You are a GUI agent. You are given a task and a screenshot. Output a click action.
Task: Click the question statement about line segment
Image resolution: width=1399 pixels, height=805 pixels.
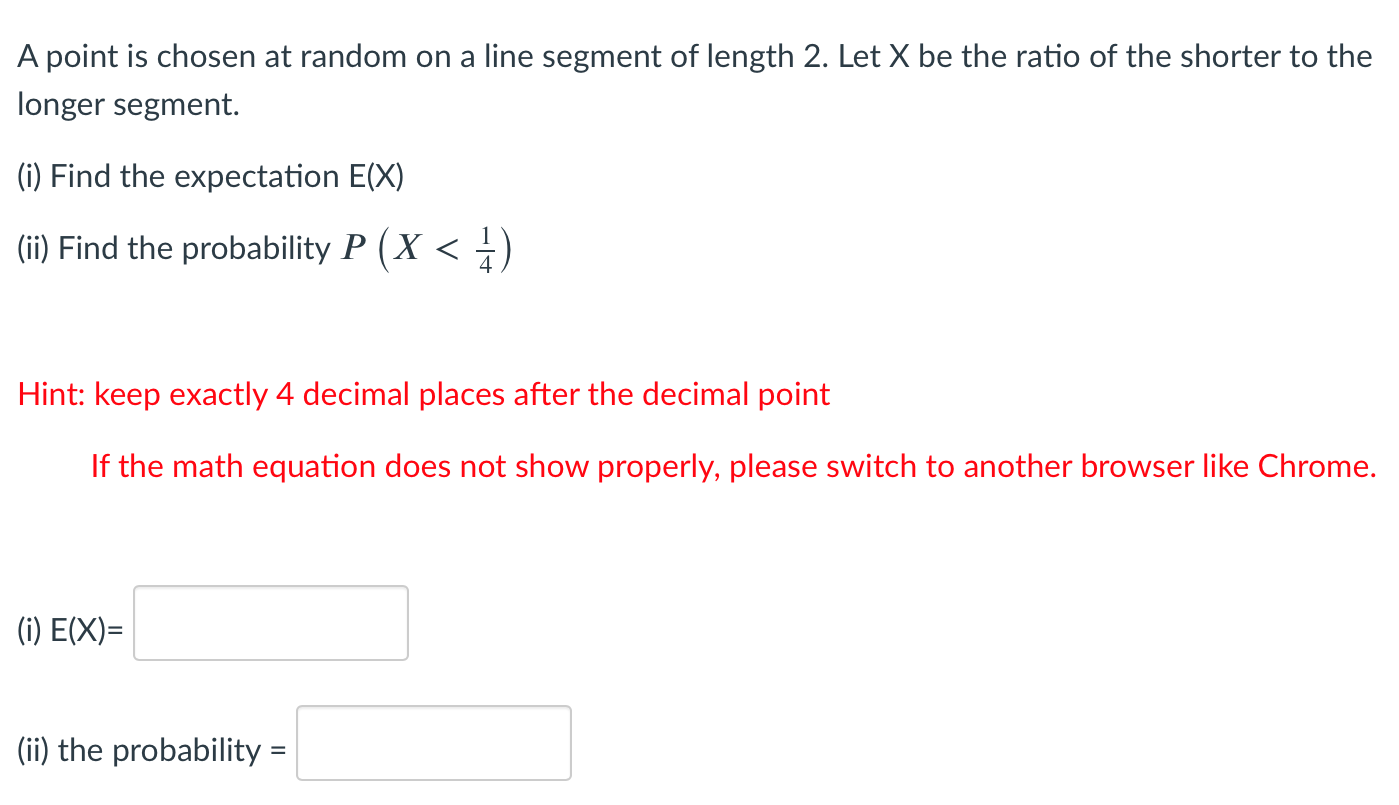(x=690, y=56)
